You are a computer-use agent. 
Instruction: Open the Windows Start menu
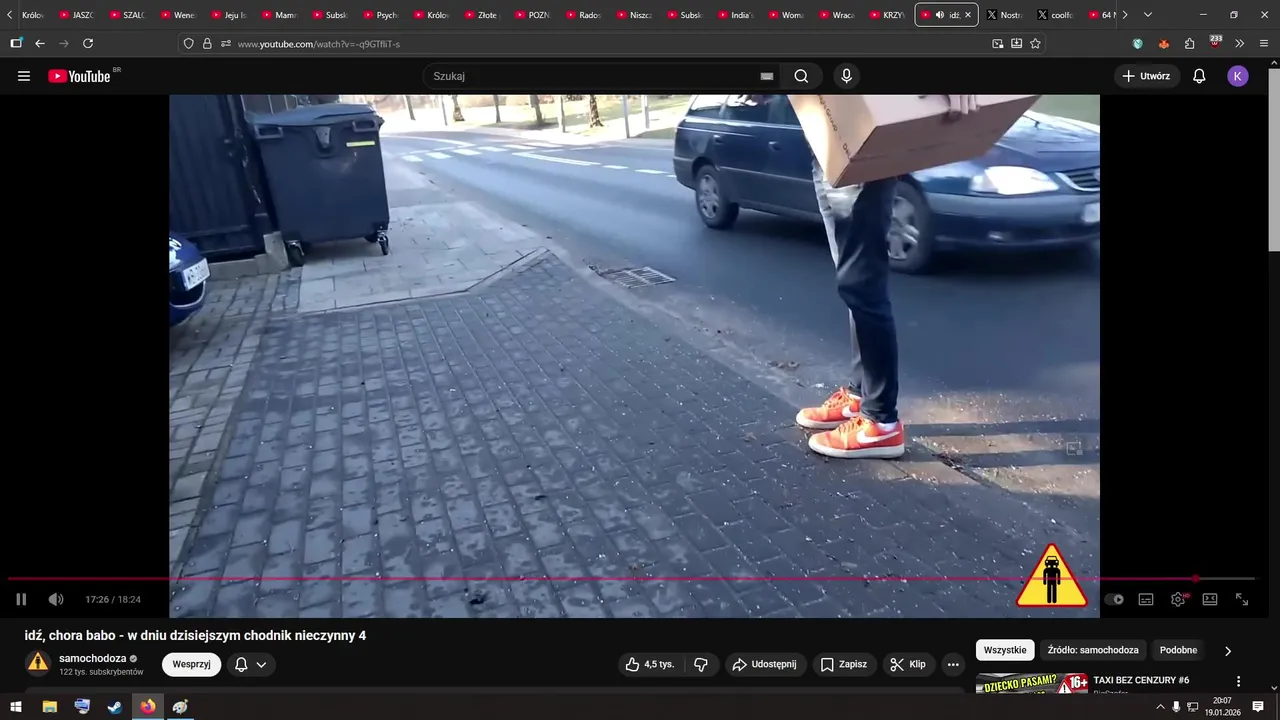[16, 707]
